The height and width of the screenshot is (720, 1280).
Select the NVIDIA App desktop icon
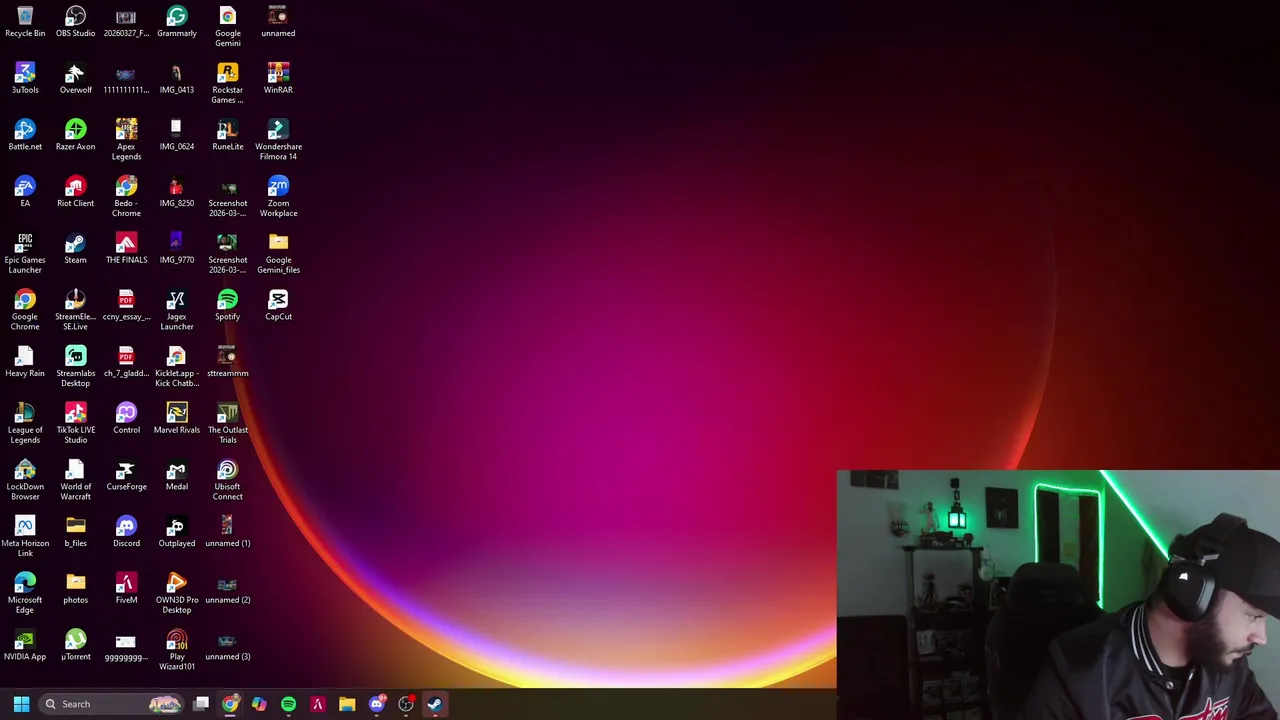25,645
